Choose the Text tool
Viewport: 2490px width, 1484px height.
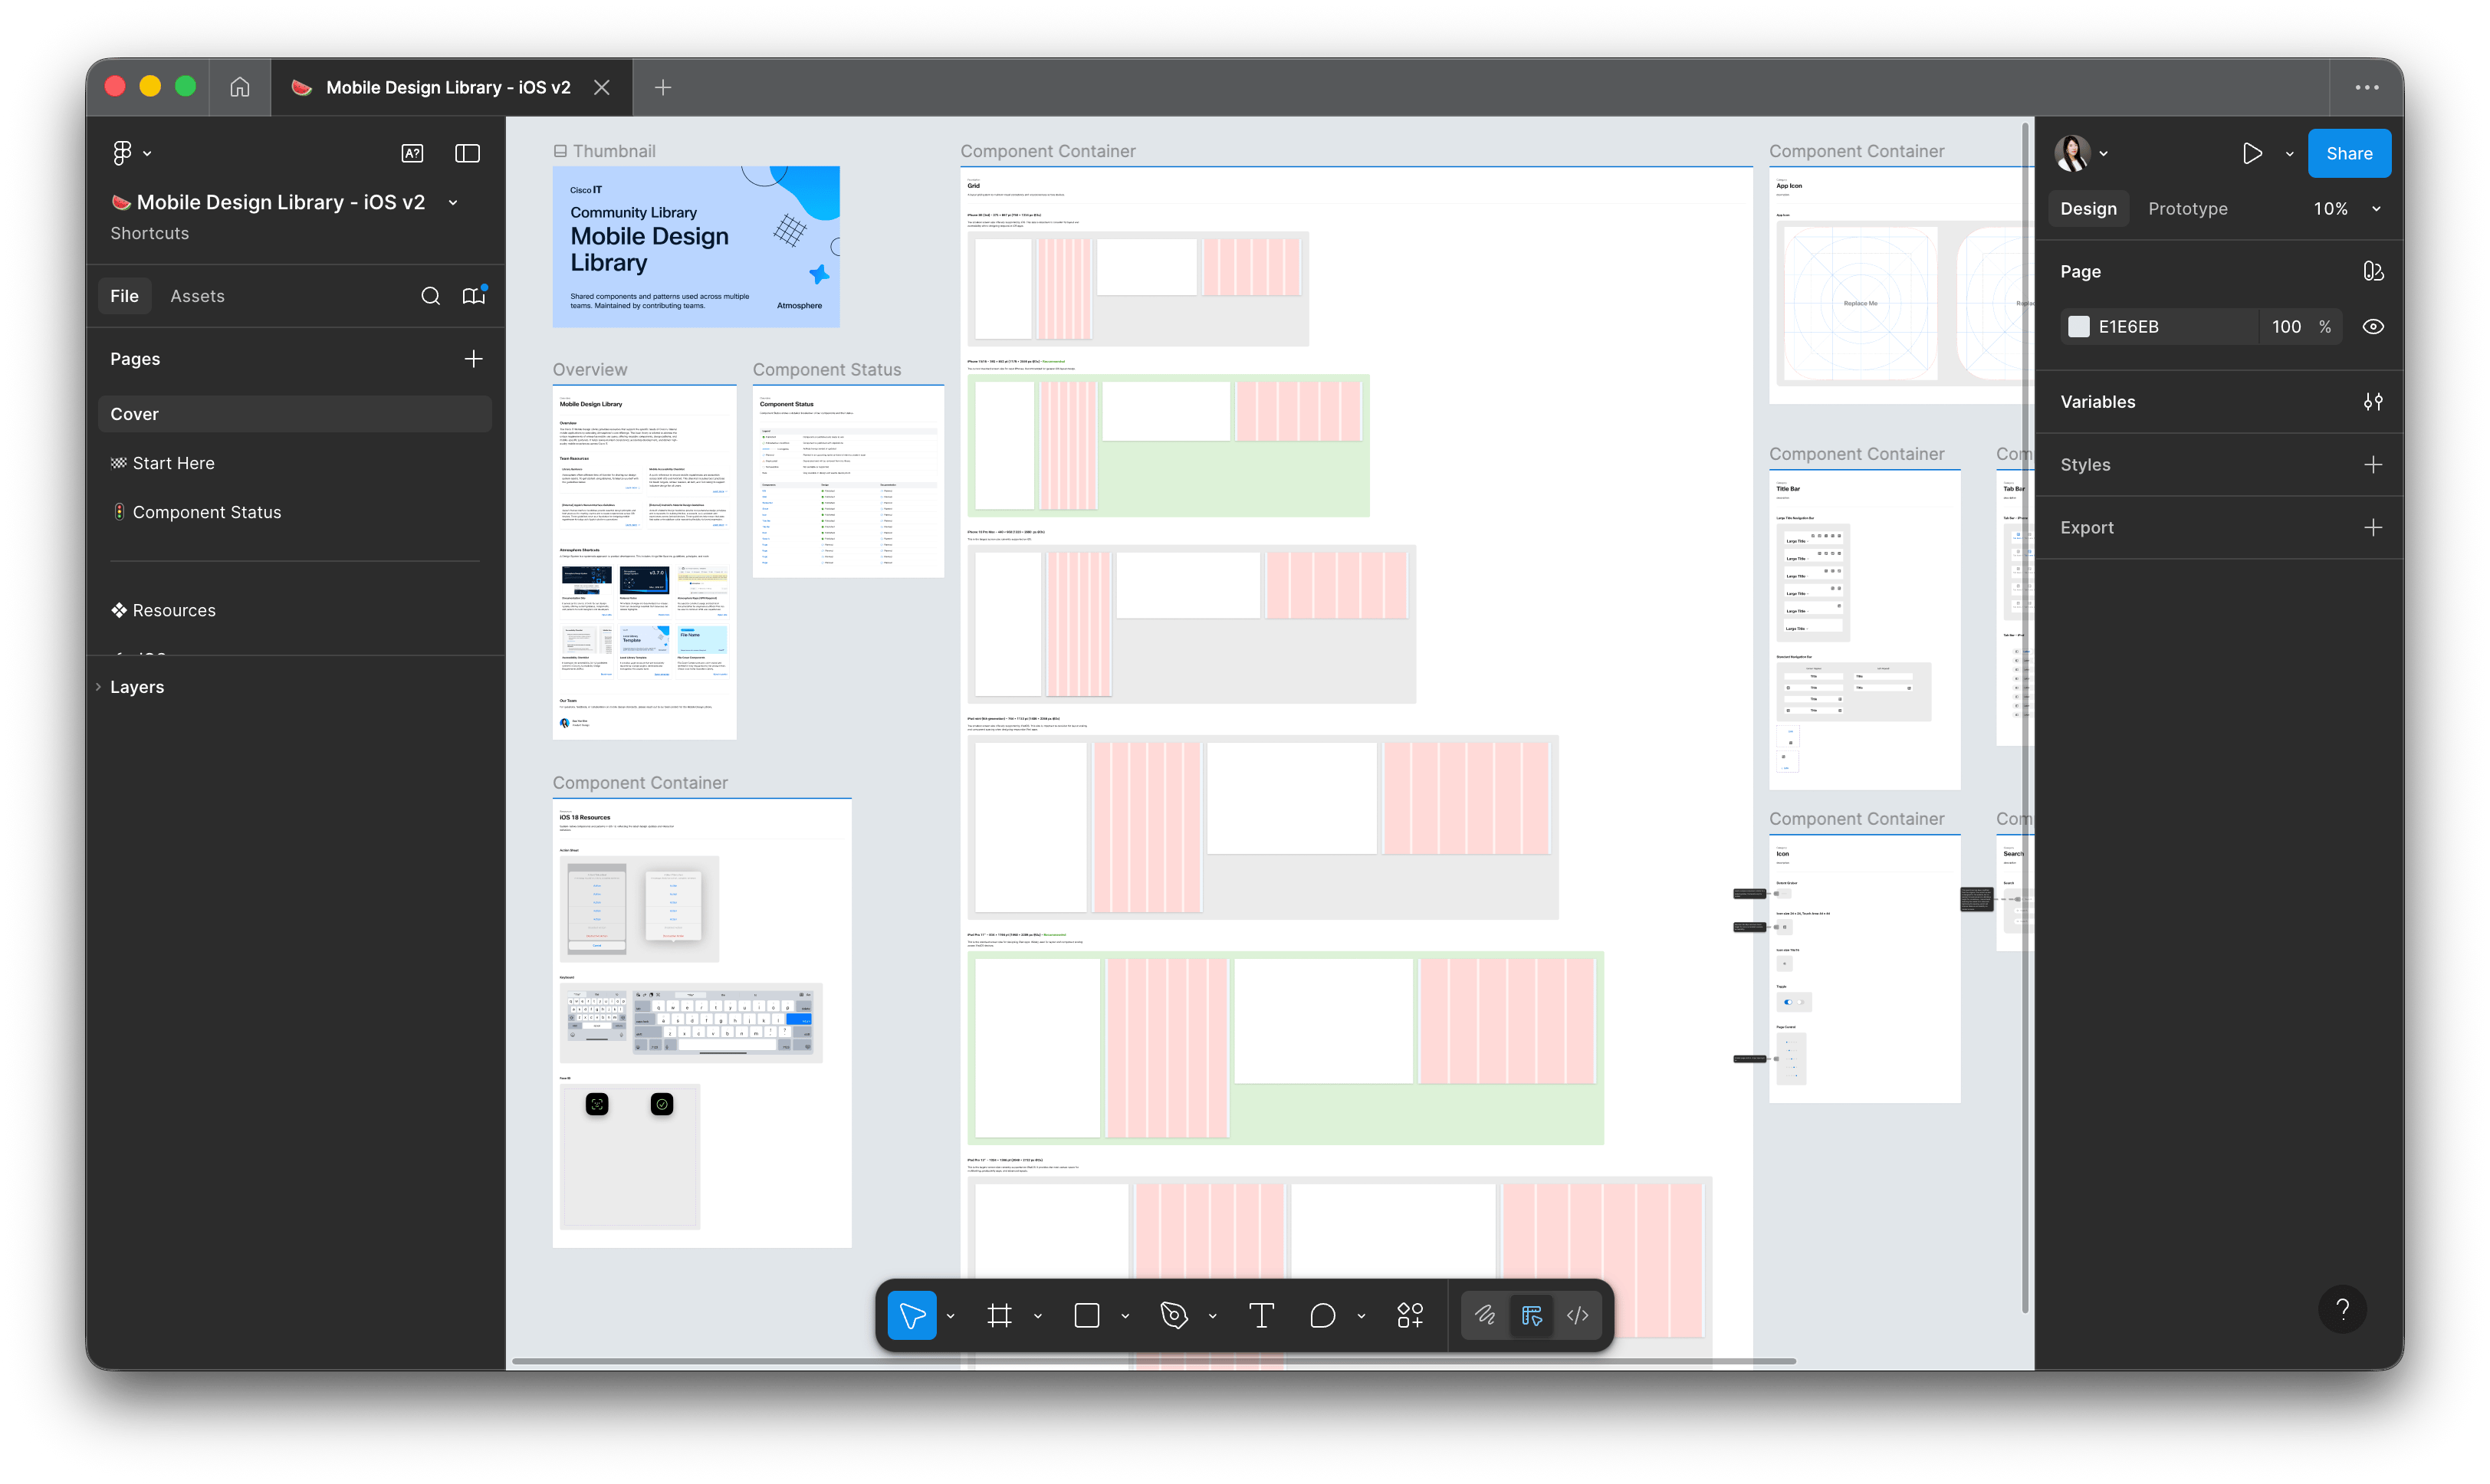click(1261, 1315)
